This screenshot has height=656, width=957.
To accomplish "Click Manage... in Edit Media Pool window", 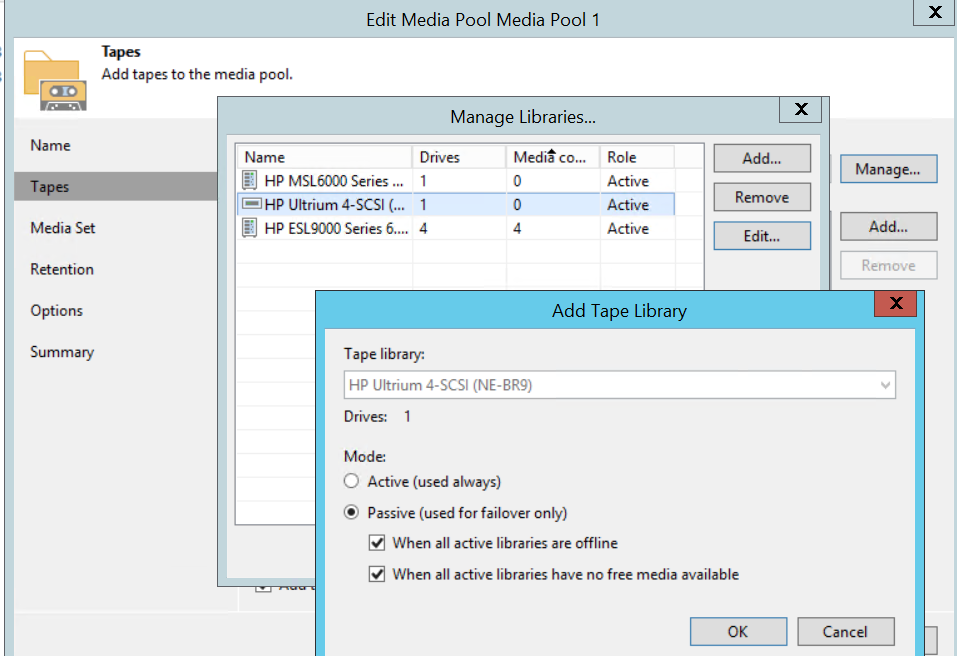I will tap(888, 169).
